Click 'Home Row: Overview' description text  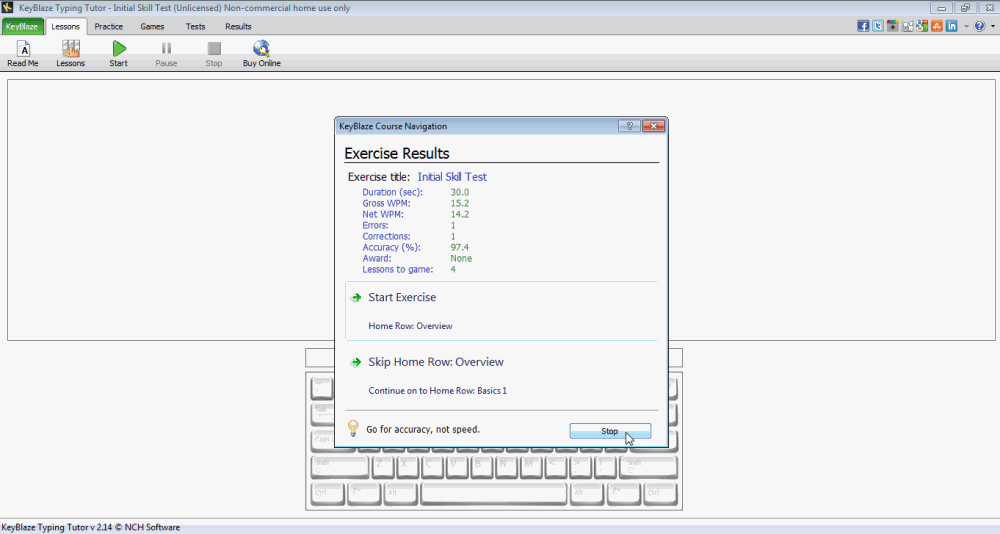point(410,326)
